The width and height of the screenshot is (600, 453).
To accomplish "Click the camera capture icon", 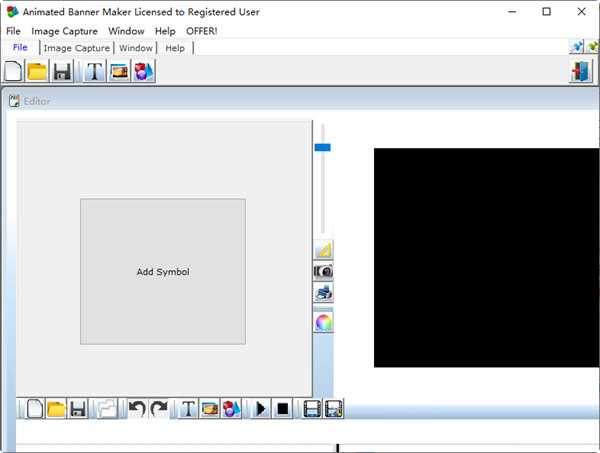I will [x=323, y=271].
